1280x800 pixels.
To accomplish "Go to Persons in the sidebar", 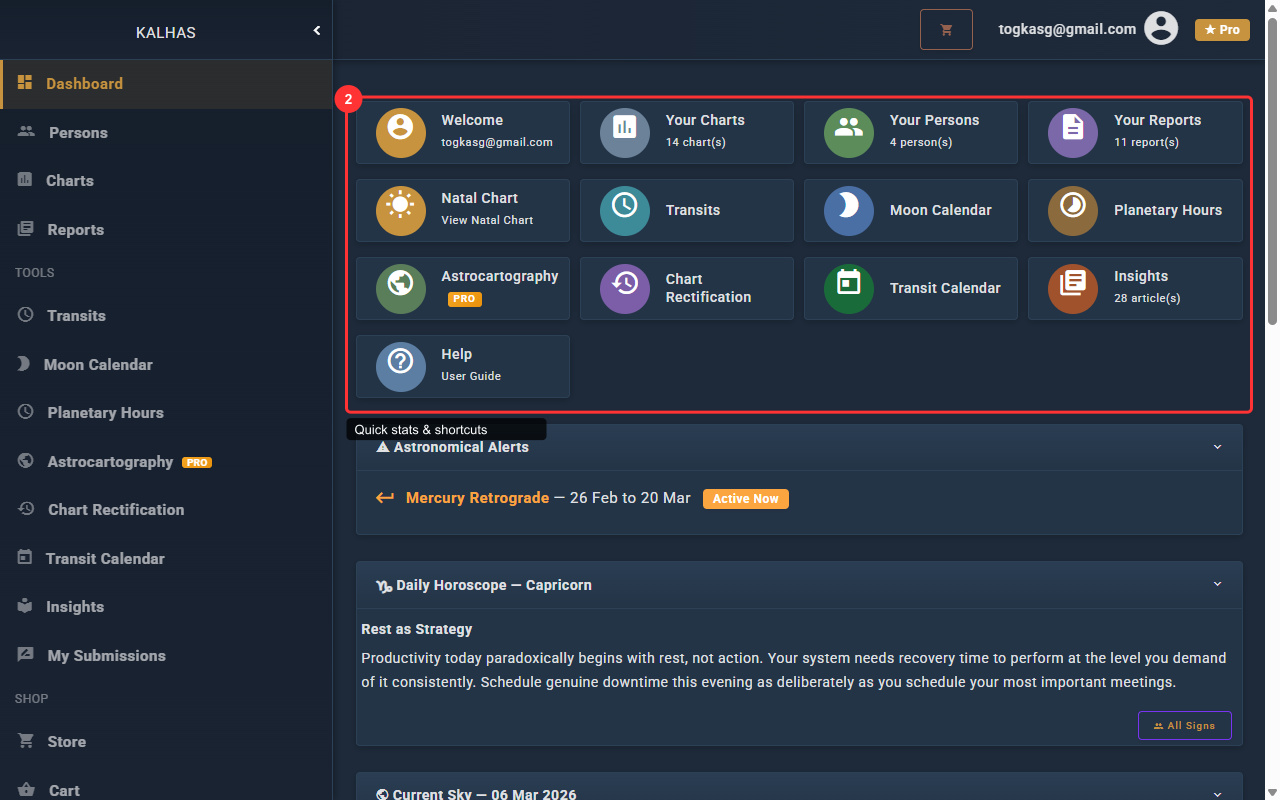I will coord(78,133).
